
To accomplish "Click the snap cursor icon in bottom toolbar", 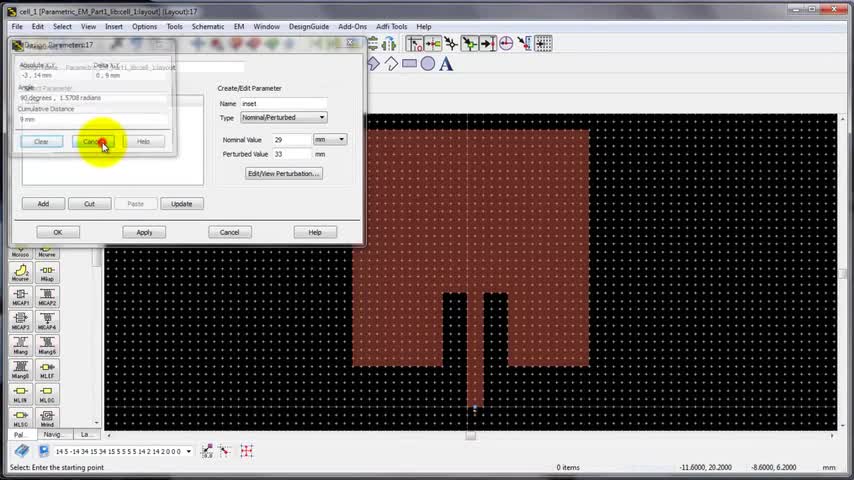I will click(225, 451).
